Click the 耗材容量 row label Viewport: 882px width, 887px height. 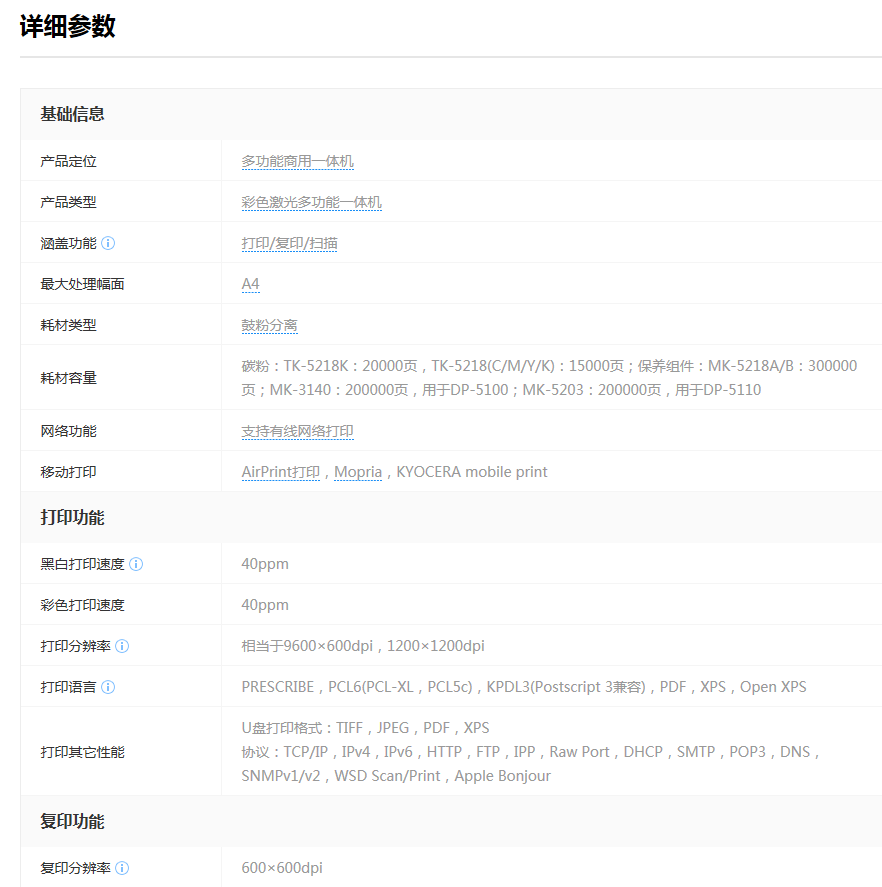coord(68,378)
